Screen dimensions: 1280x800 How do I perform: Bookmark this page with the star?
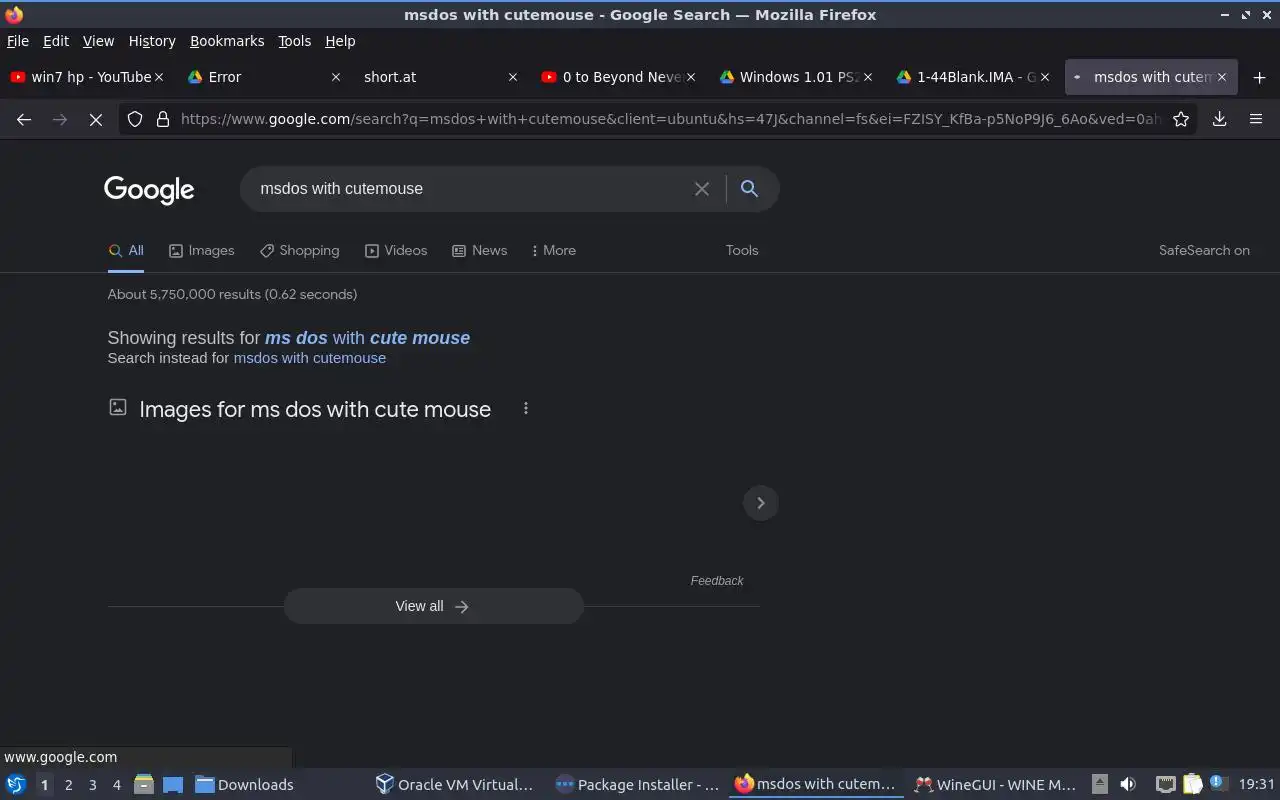(x=1181, y=119)
